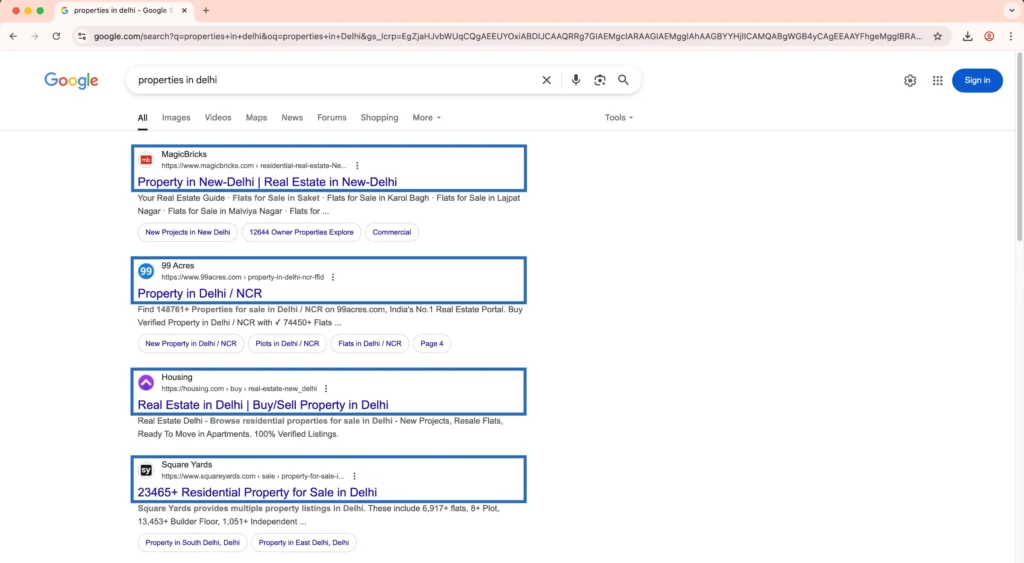Click the magicbricks.com URL breadcrumb text
The image size is (1024, 563).
254,166
